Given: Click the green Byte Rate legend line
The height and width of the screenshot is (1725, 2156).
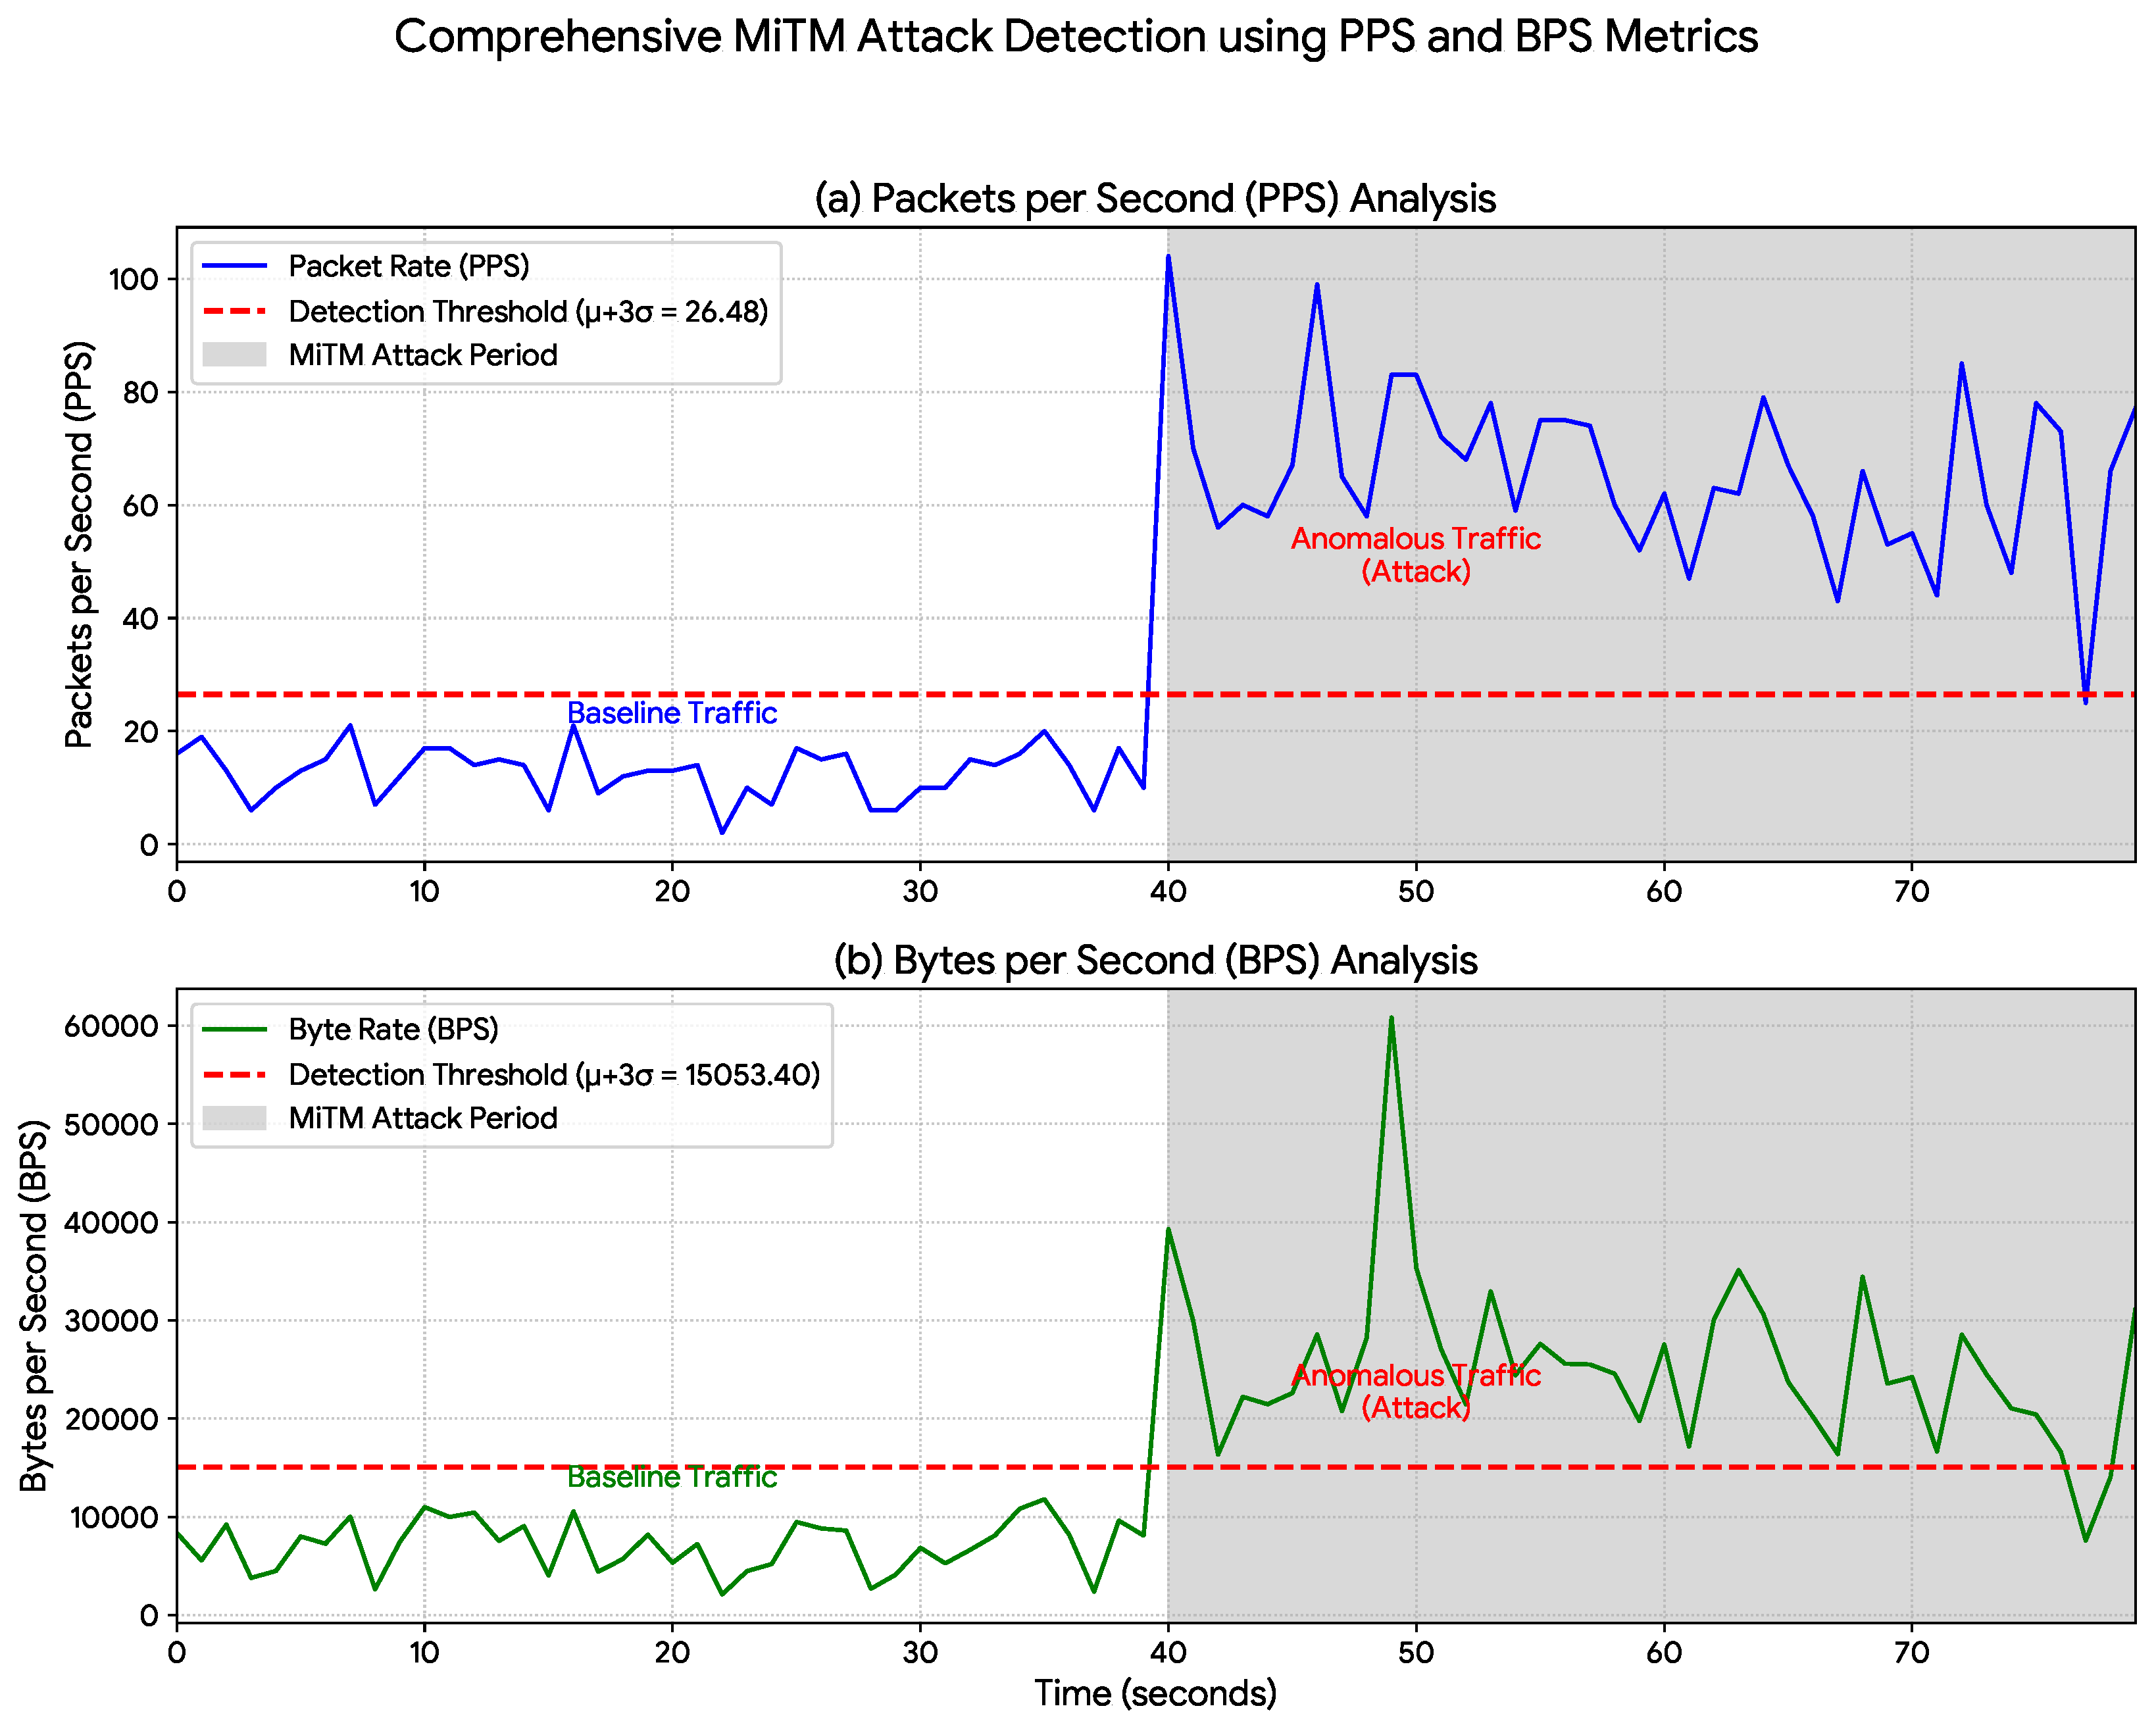Looking at the screenshot, I should 234,1029.
